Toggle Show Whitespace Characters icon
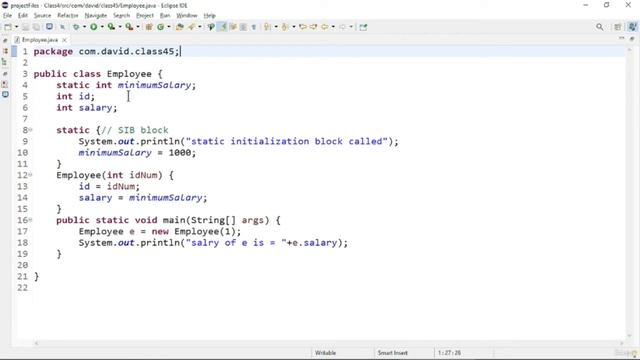Screen dimensions: 640x360 [254, 27]
